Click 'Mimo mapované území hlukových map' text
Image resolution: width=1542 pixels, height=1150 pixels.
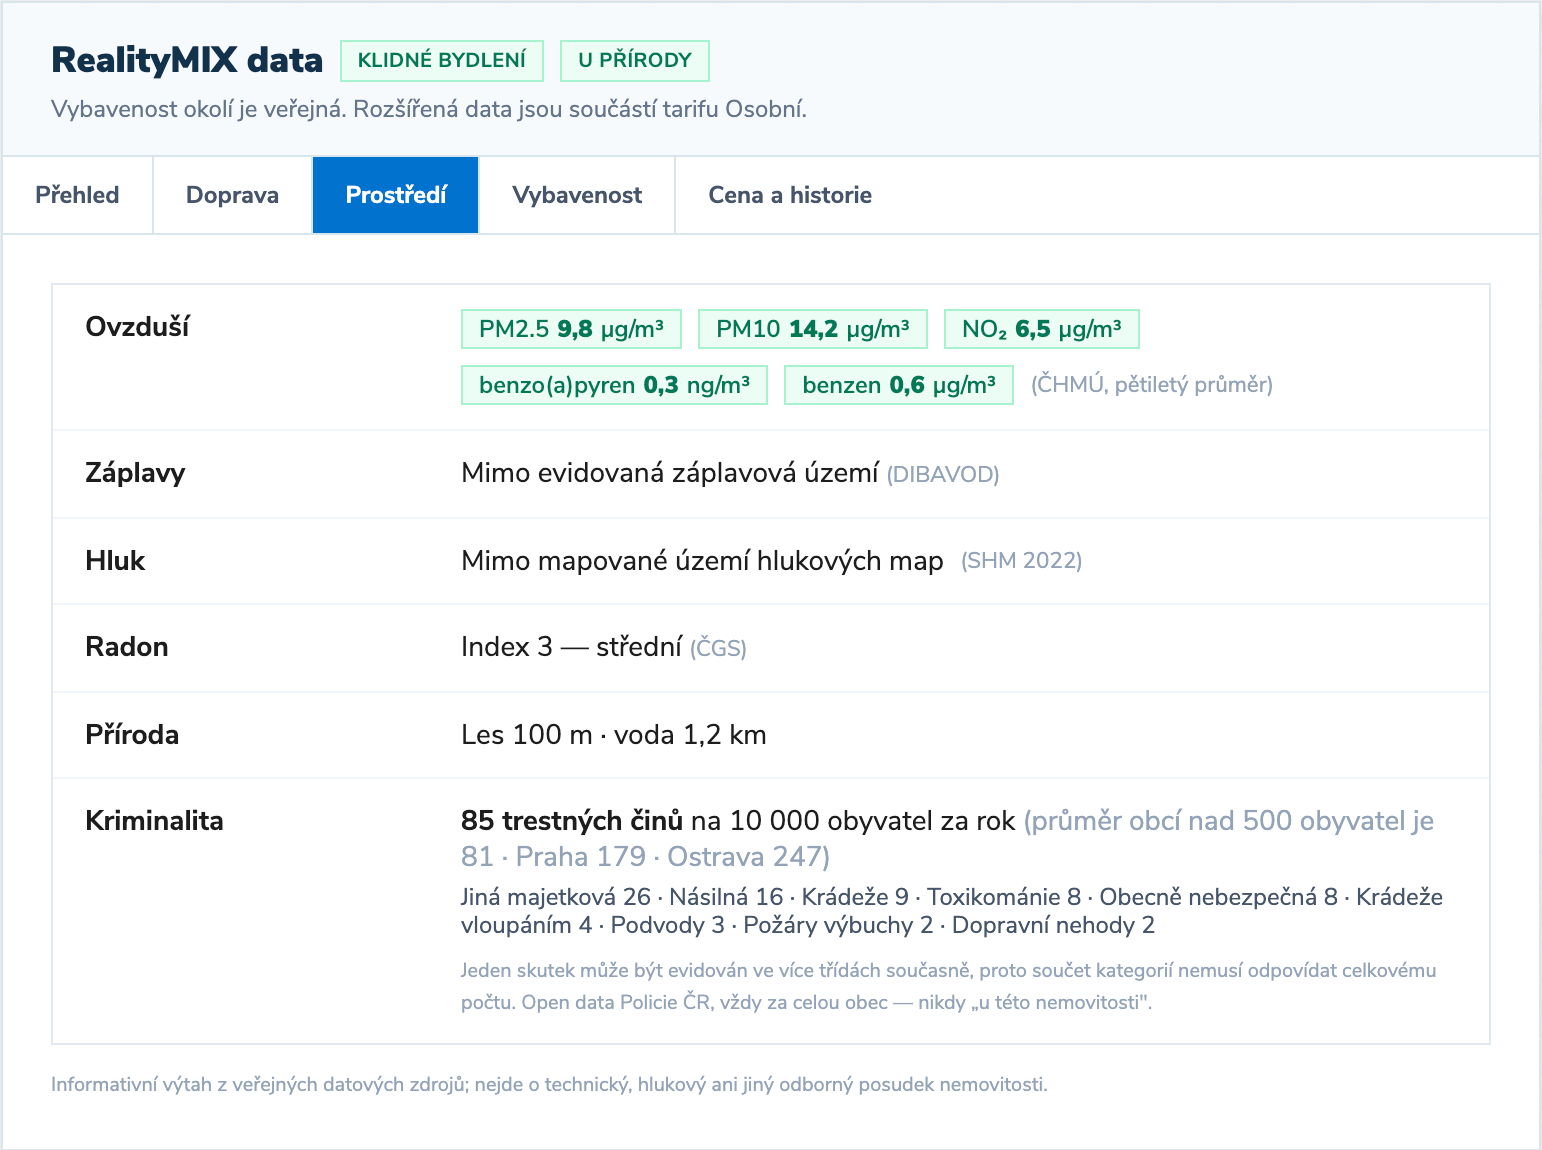(702, 561)
